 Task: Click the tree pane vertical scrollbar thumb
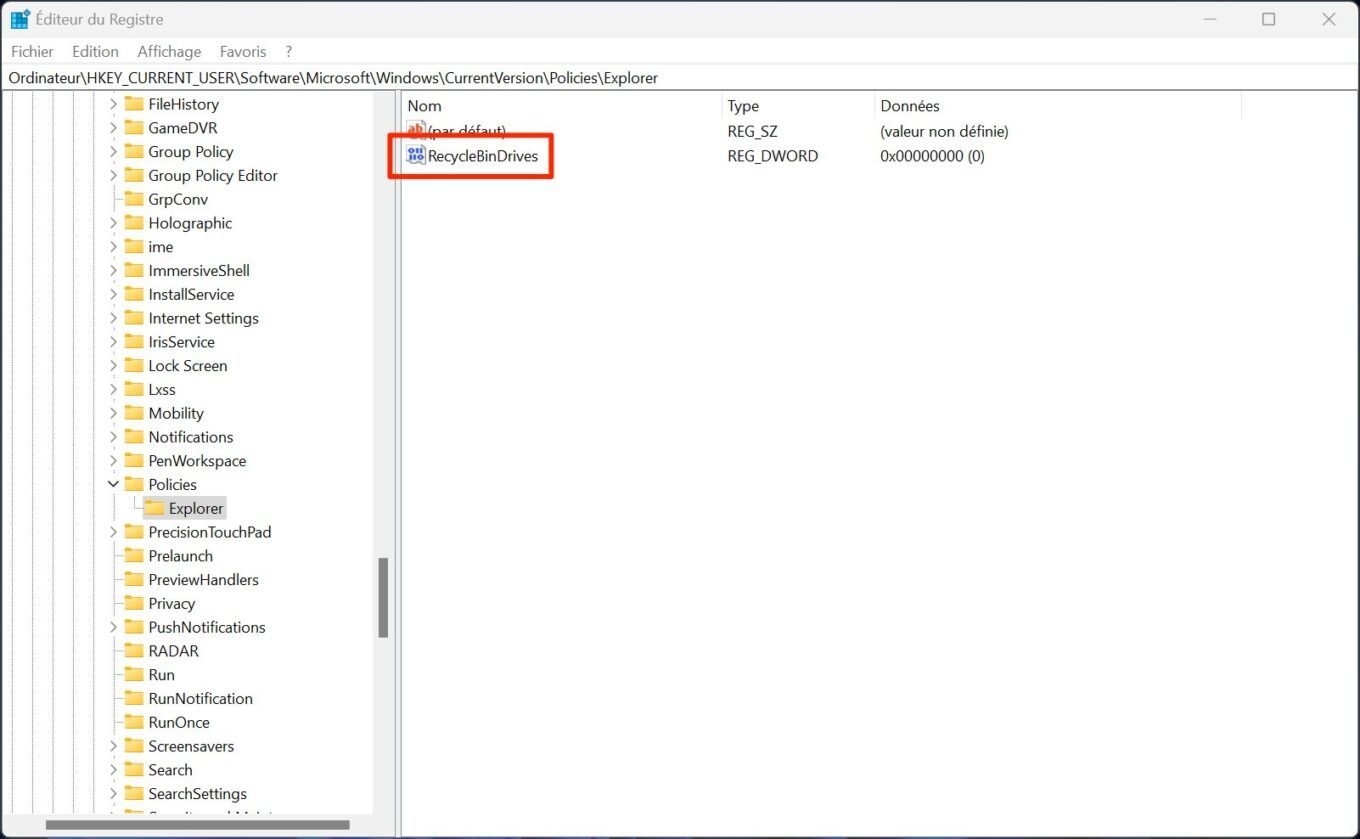tap(383, 598)
